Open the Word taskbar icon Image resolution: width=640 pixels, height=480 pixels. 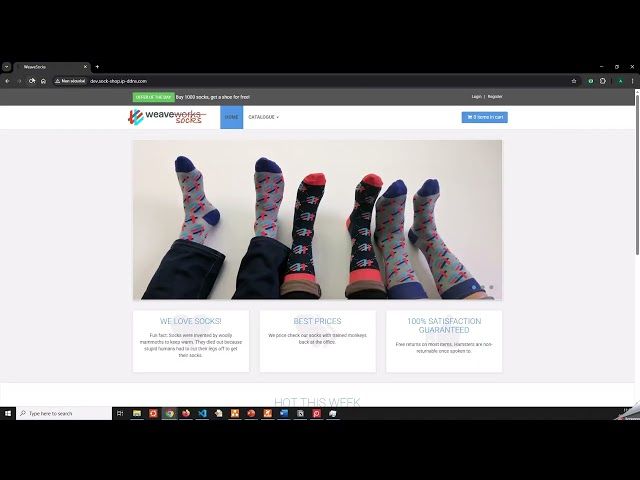[x=284, y=413]
